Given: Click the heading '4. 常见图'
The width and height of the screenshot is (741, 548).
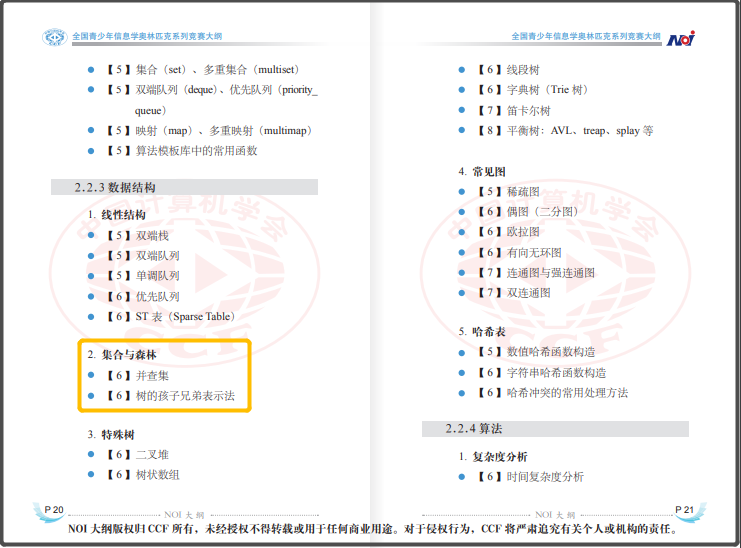Looking at the screenshot, I should (x=482, y=171).
